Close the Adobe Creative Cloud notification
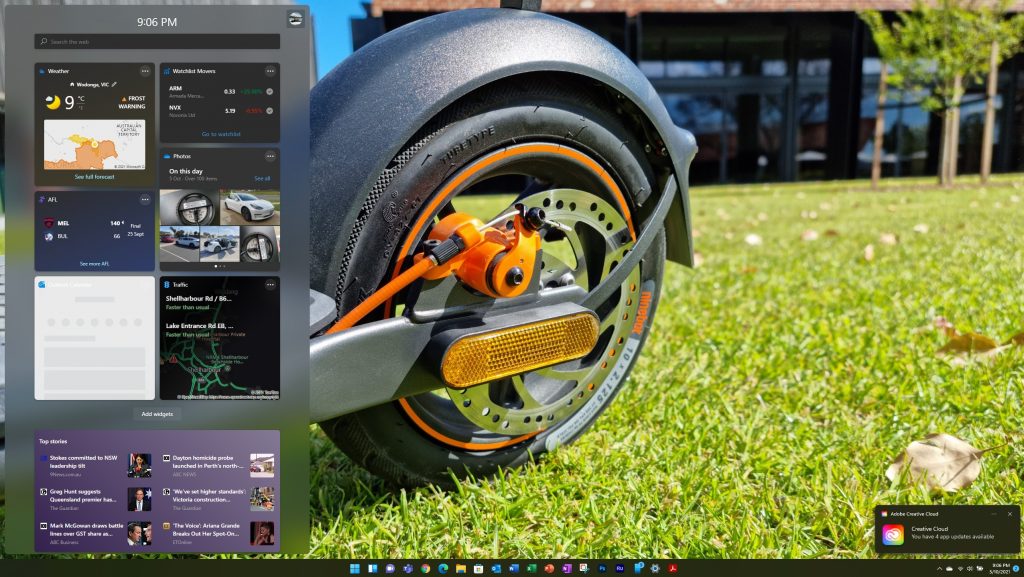Screen dimensions: 1024x577 1010,514
